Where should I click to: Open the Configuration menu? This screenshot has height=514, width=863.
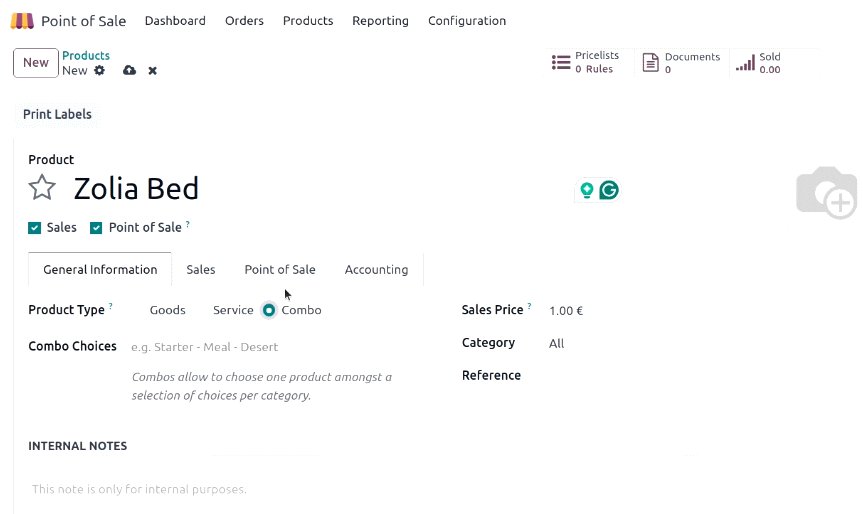(467, 21)
